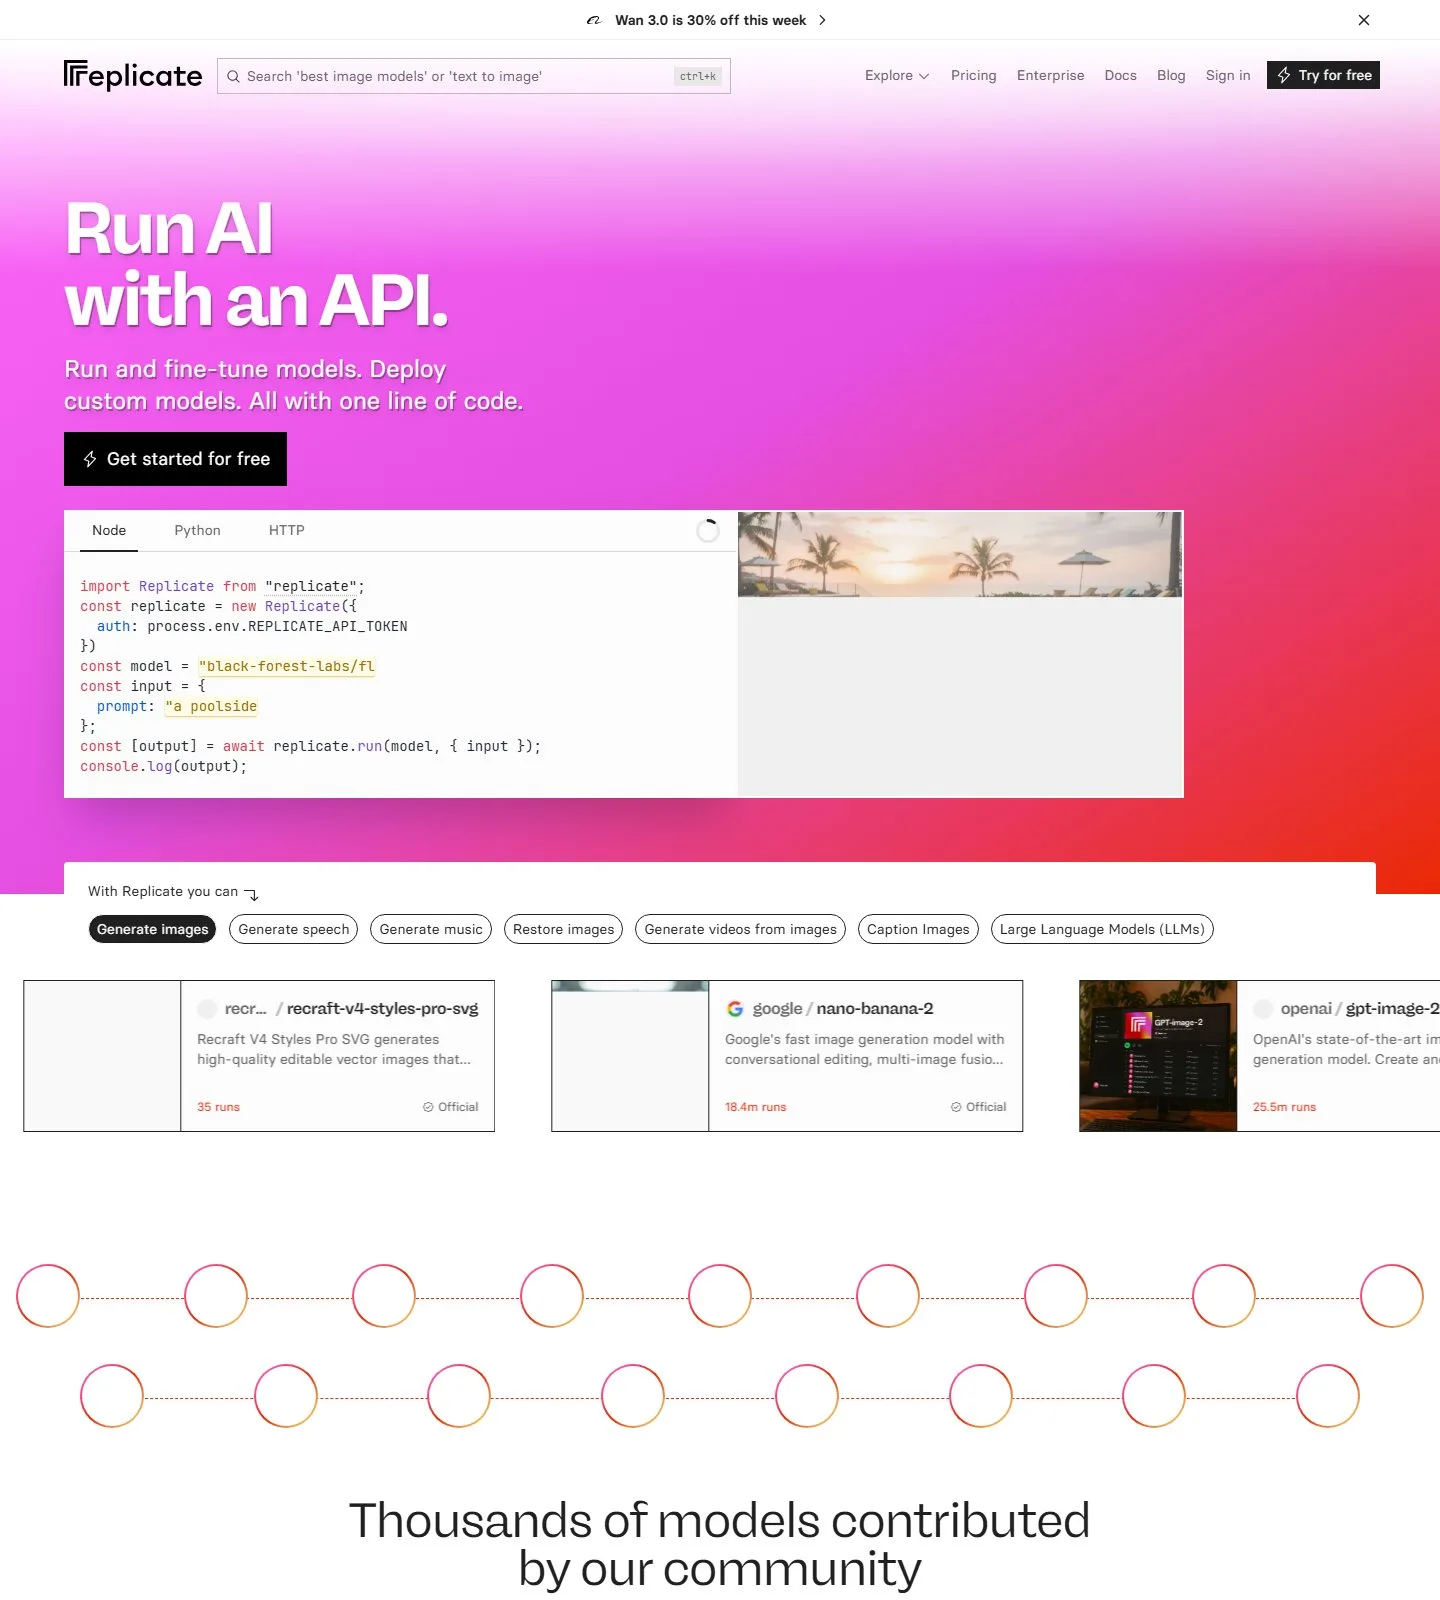This screenshot has width=1440, height=1600.
Task: Select Generate videos from images filter
Action: click(x=741, y=929)
